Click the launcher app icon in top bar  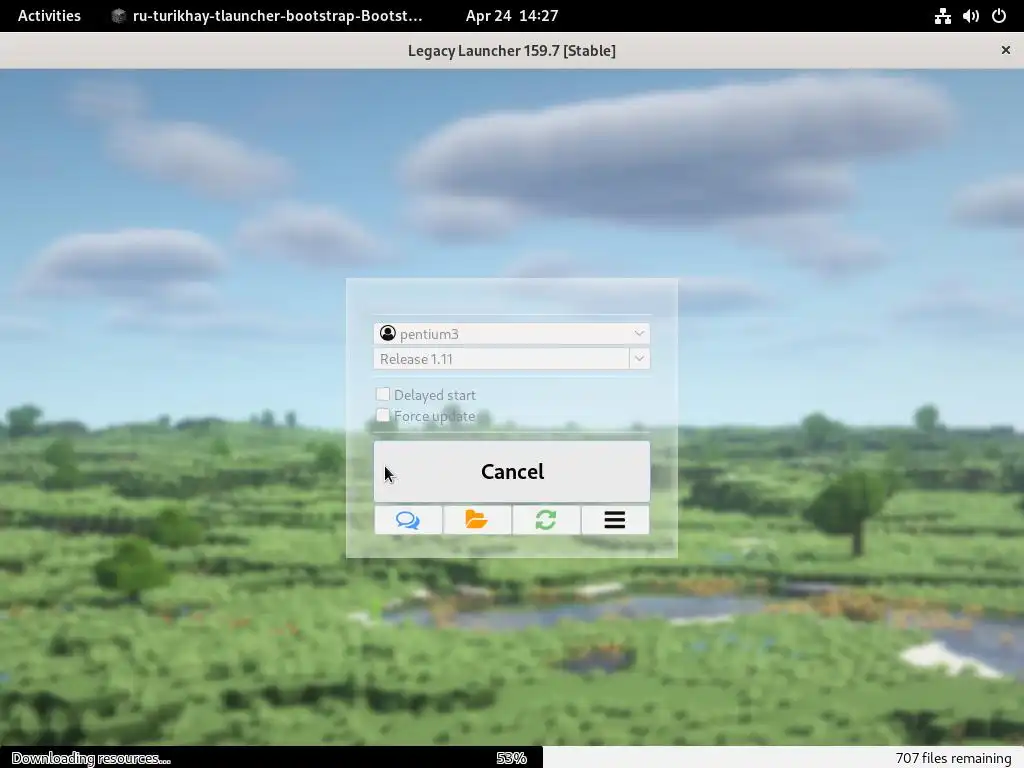click(x=118, y=16)
